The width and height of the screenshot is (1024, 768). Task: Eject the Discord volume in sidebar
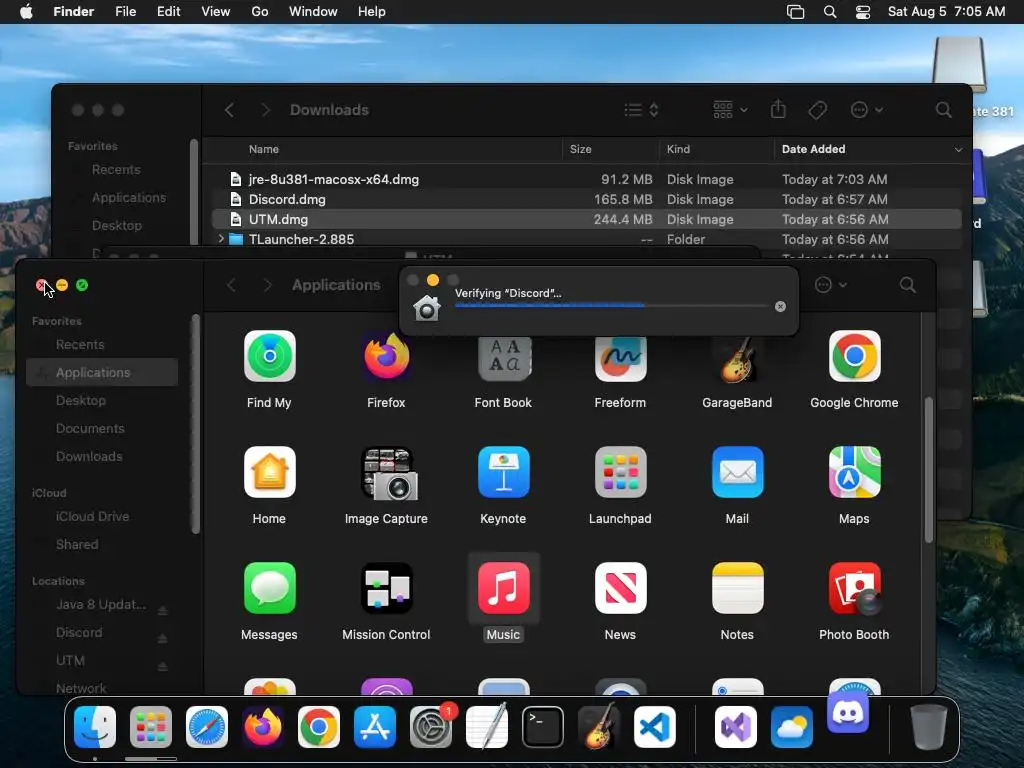[x=163, y=638]
